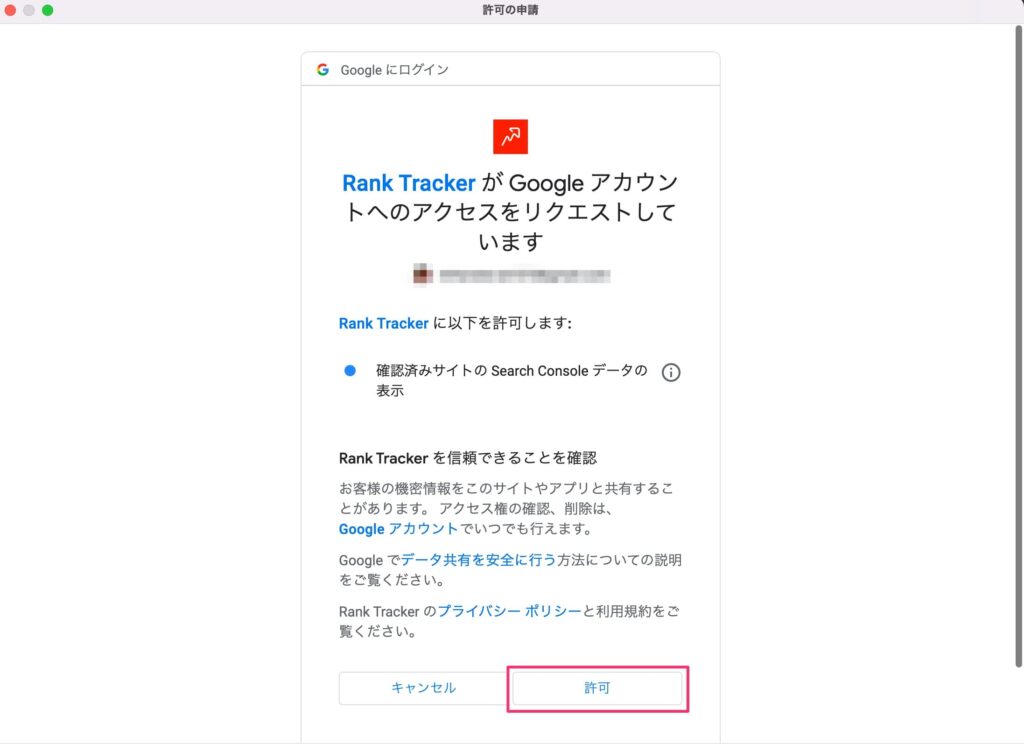This screenshot has width=1024, height=744.
Task: Click the 確認済みサイトの Search Console permission text
Action: coord(511,380)
